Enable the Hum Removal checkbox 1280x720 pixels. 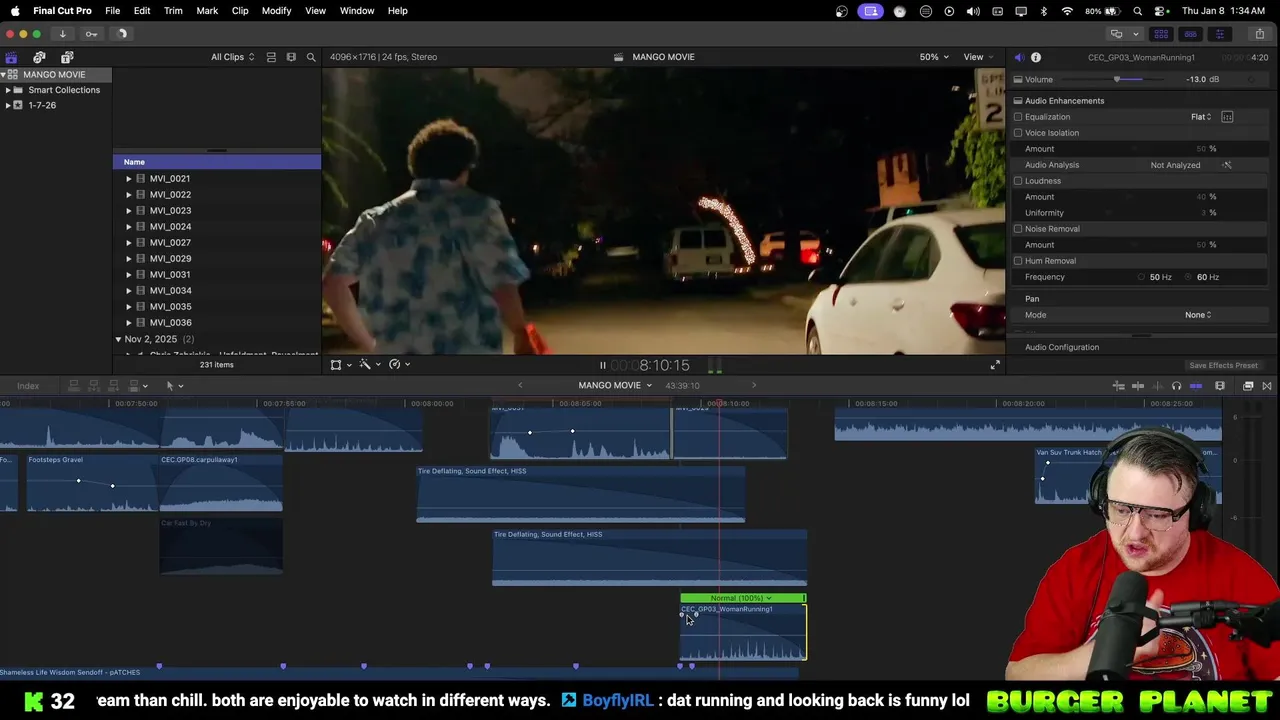coord(1018,261)
